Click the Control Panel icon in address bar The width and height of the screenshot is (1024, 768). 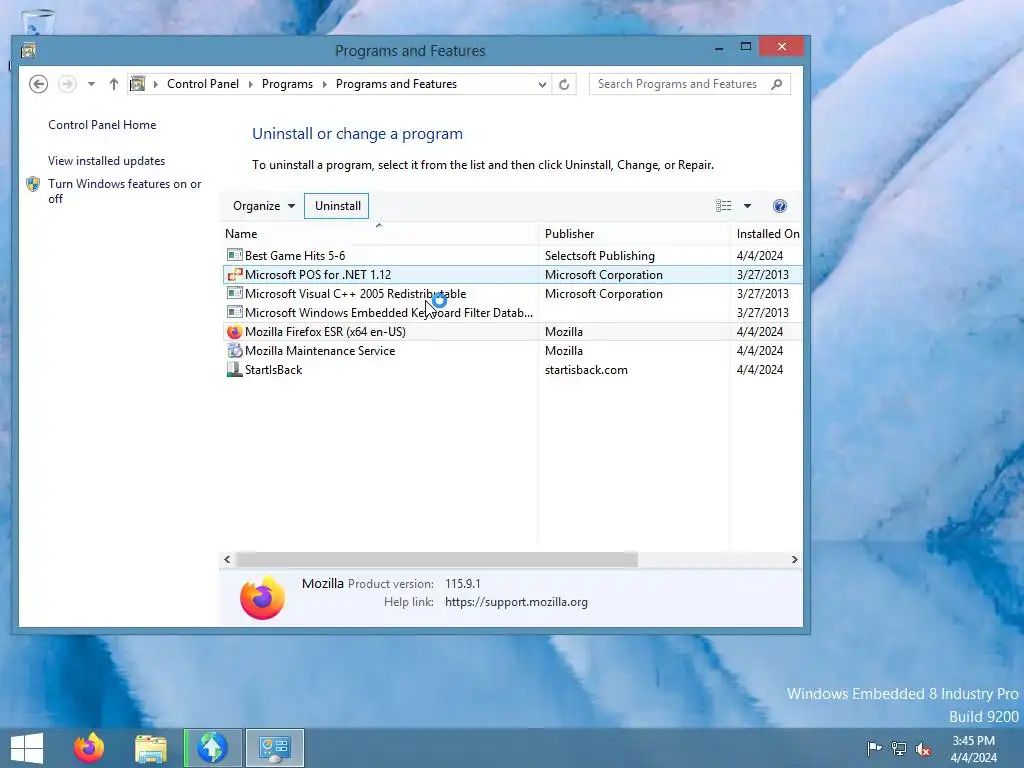point(137,84)
